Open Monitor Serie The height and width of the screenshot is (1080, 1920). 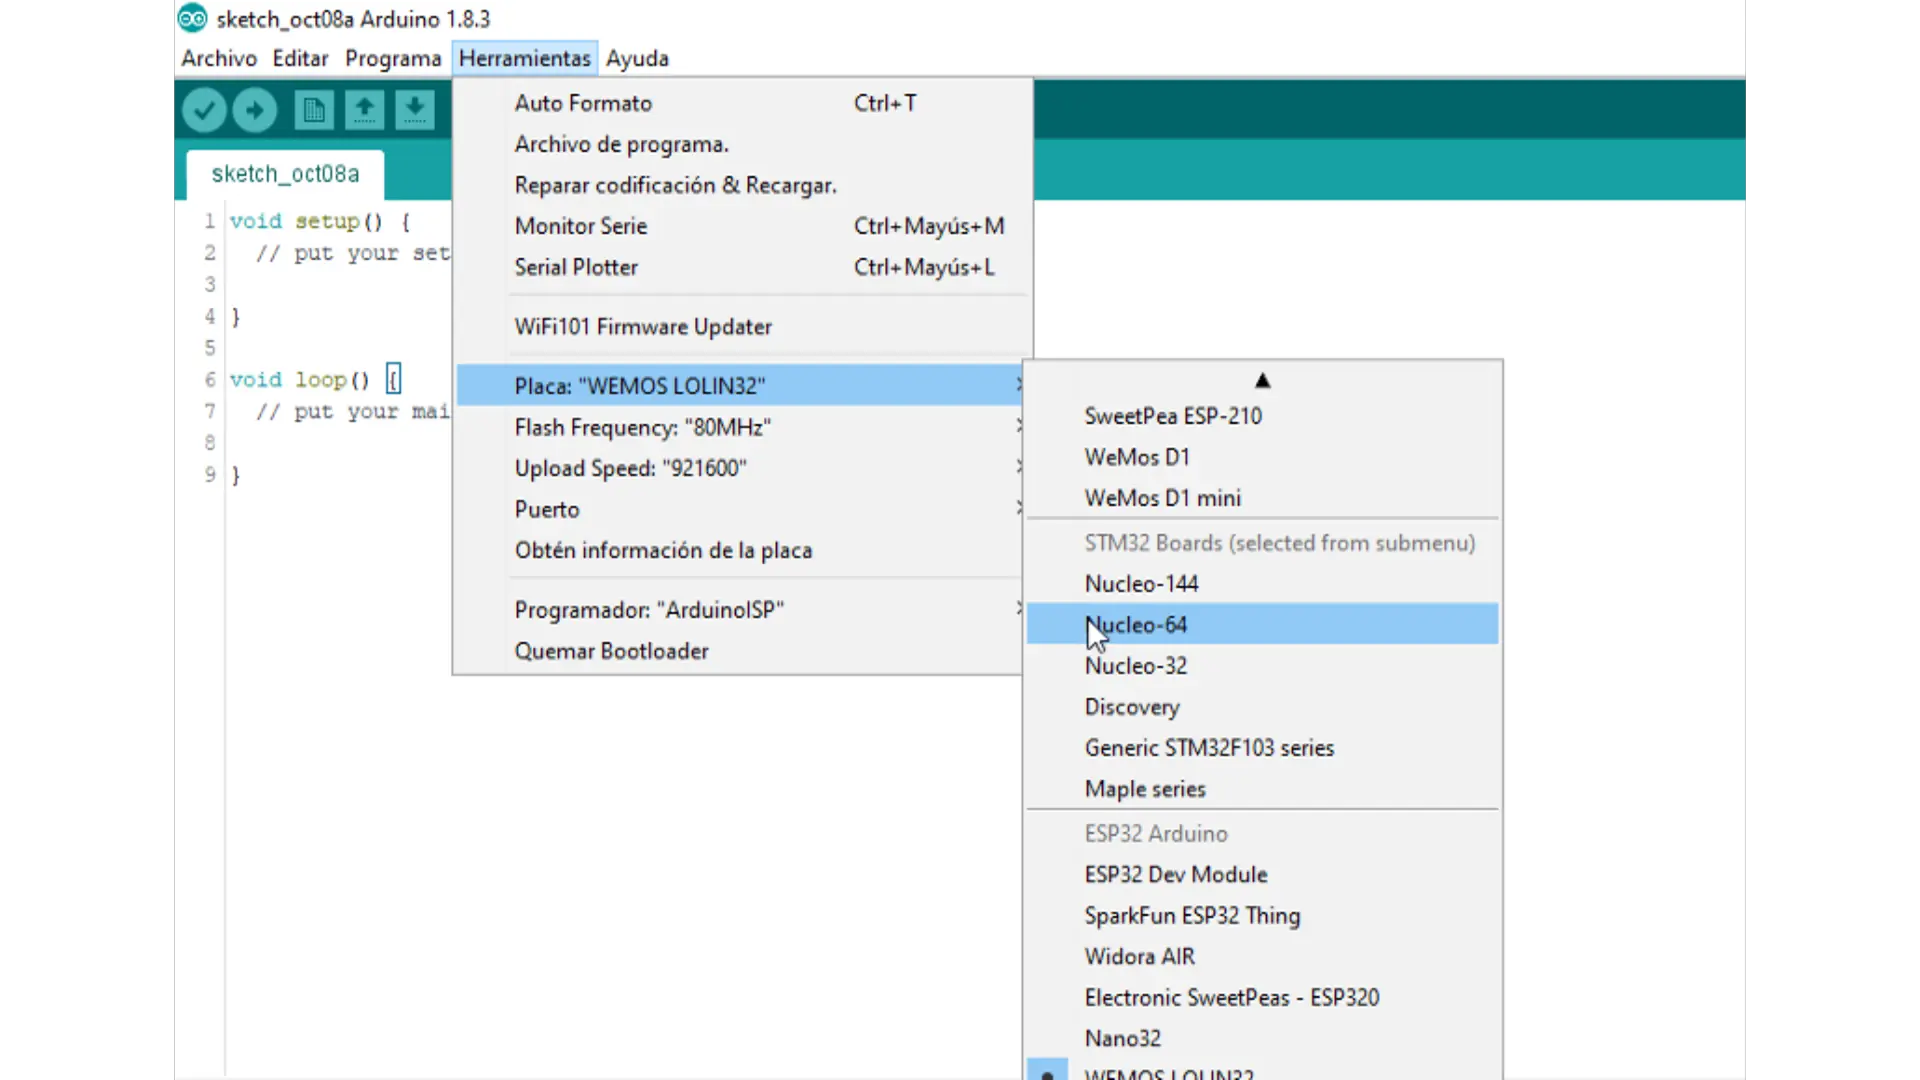tap(743, 226)
